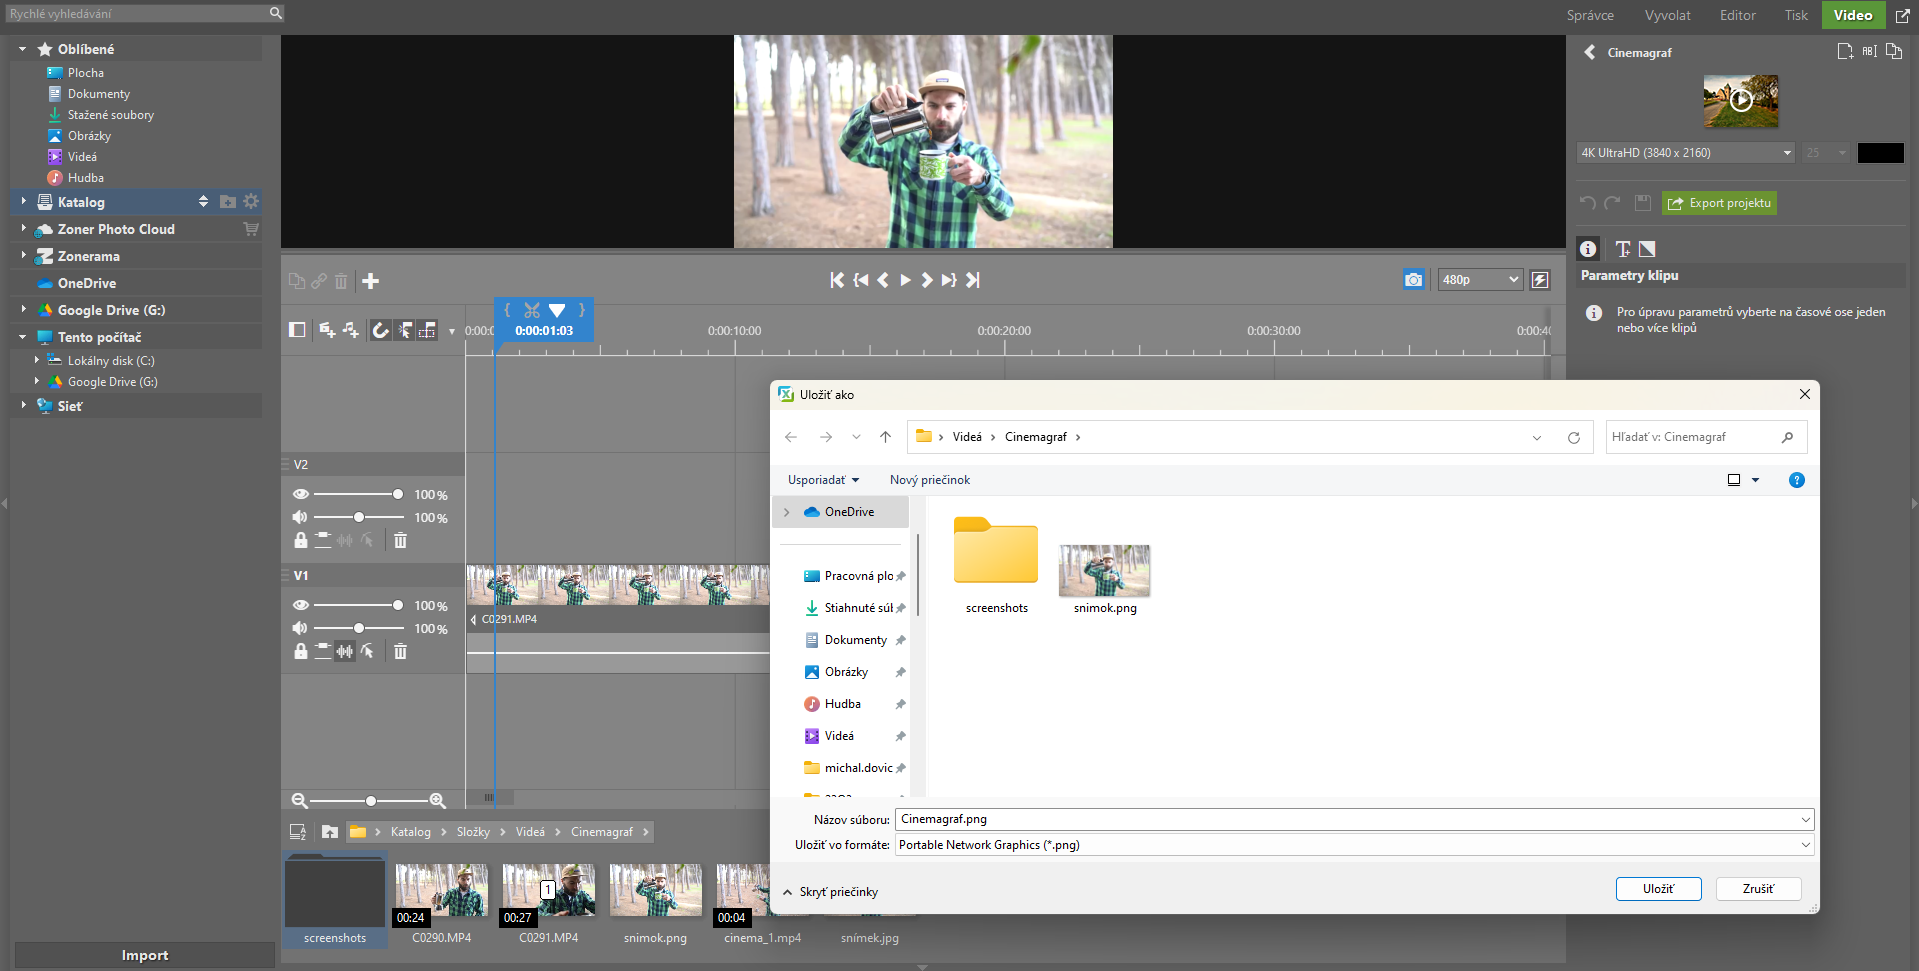Click the Export projektu button
The height and width of the screenshot is (971, 1919).
click(x=1719, y=203)
